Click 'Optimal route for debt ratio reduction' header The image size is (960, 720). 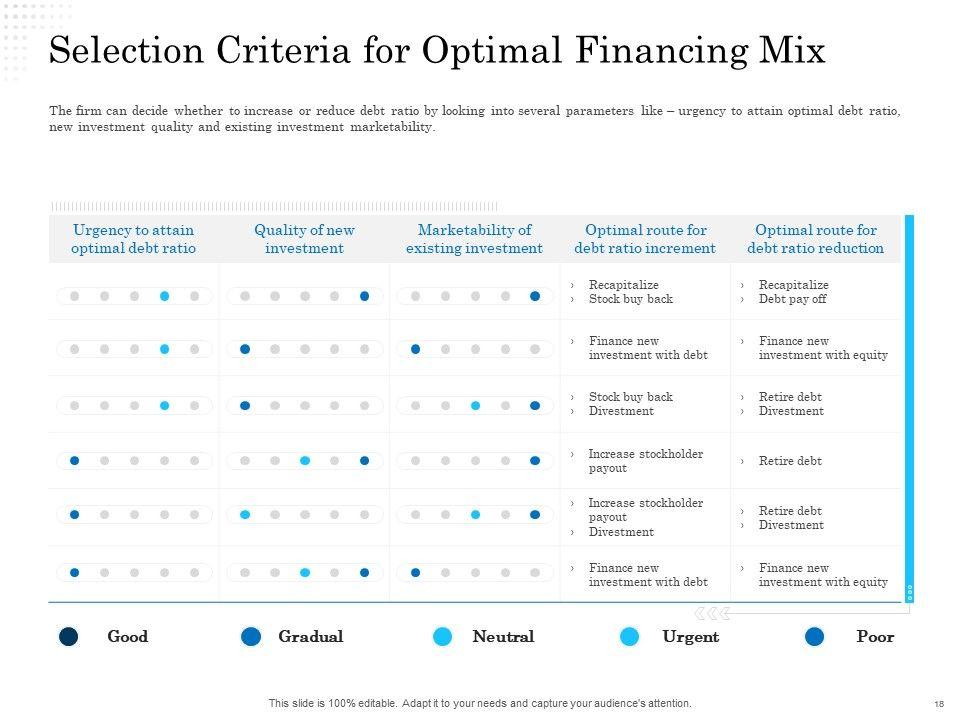[815, 239]
